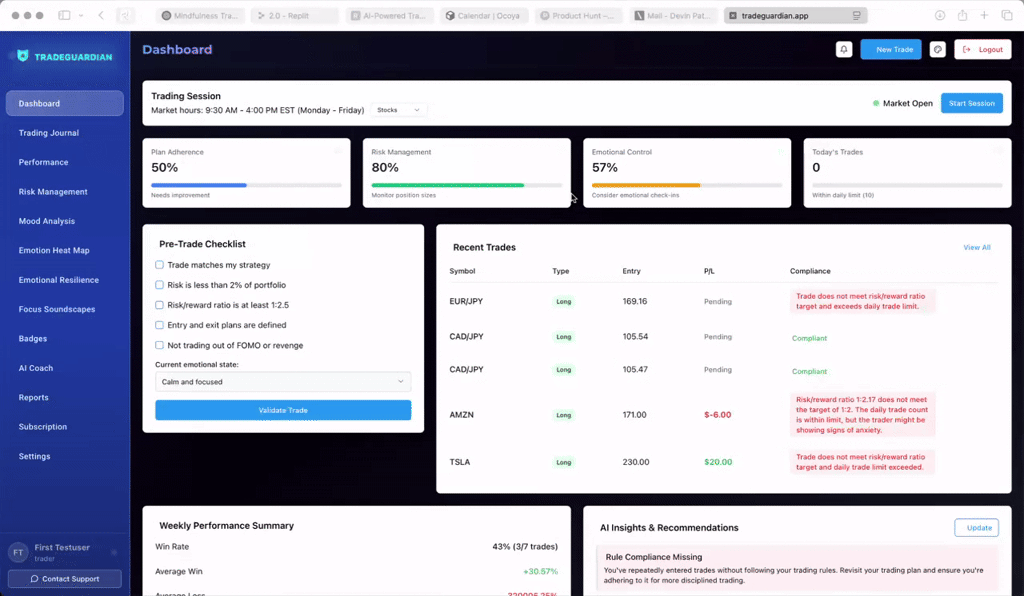
Task: Check 'Entry and exit plans are defined'
Action: pos(160,325)
